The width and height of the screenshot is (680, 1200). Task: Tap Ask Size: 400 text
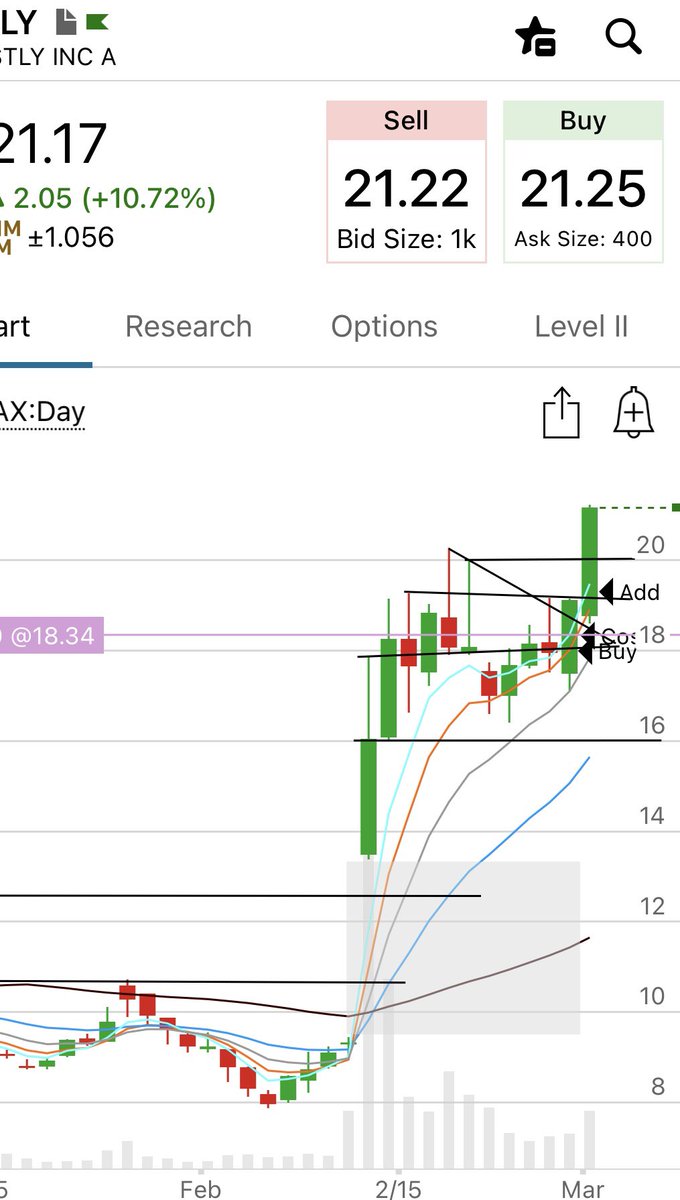tap(583, 239)
